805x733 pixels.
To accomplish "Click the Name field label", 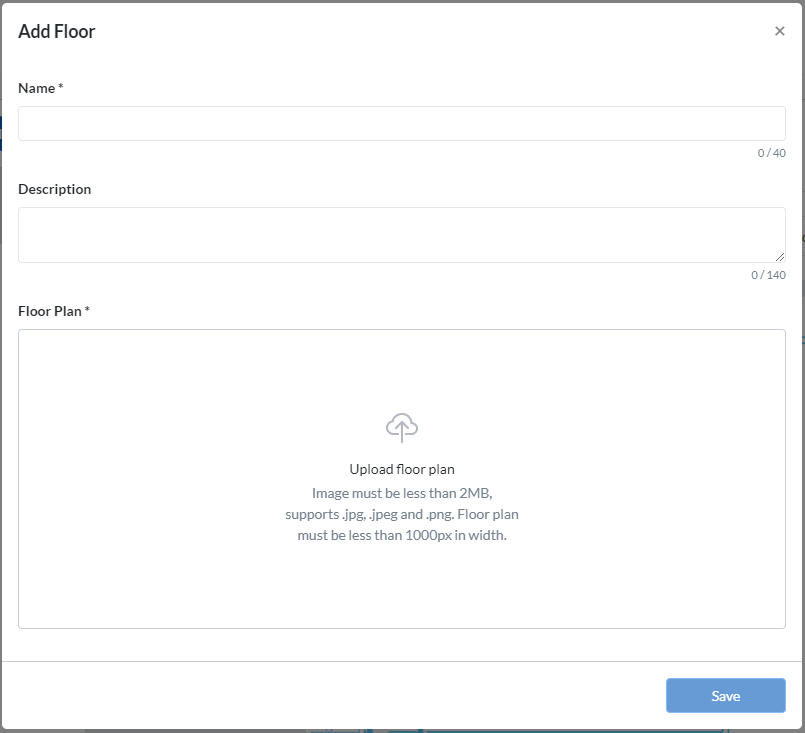I will point(36,88).
